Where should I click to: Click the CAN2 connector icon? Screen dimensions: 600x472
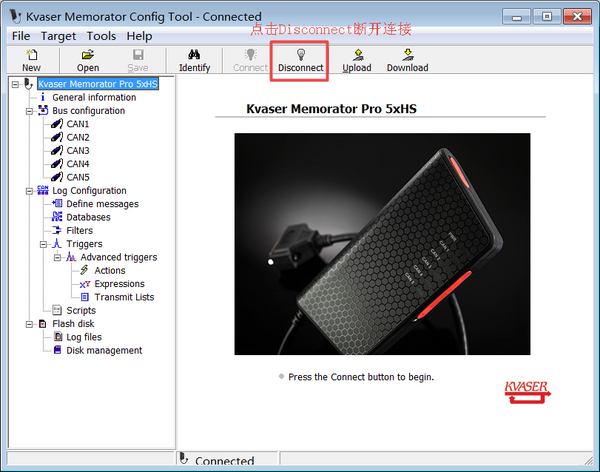tap(57, 137)
